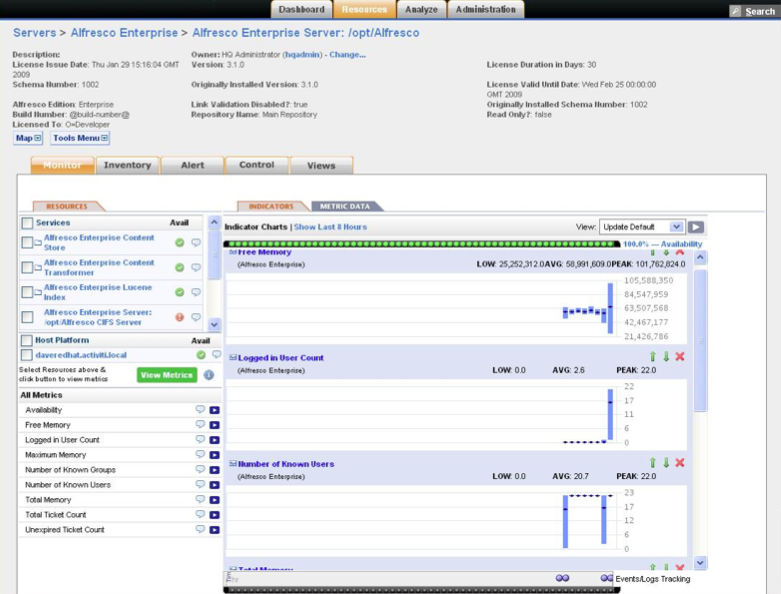
Task: Move Logged in User Count chart up
Action: (x=652, y=356)
